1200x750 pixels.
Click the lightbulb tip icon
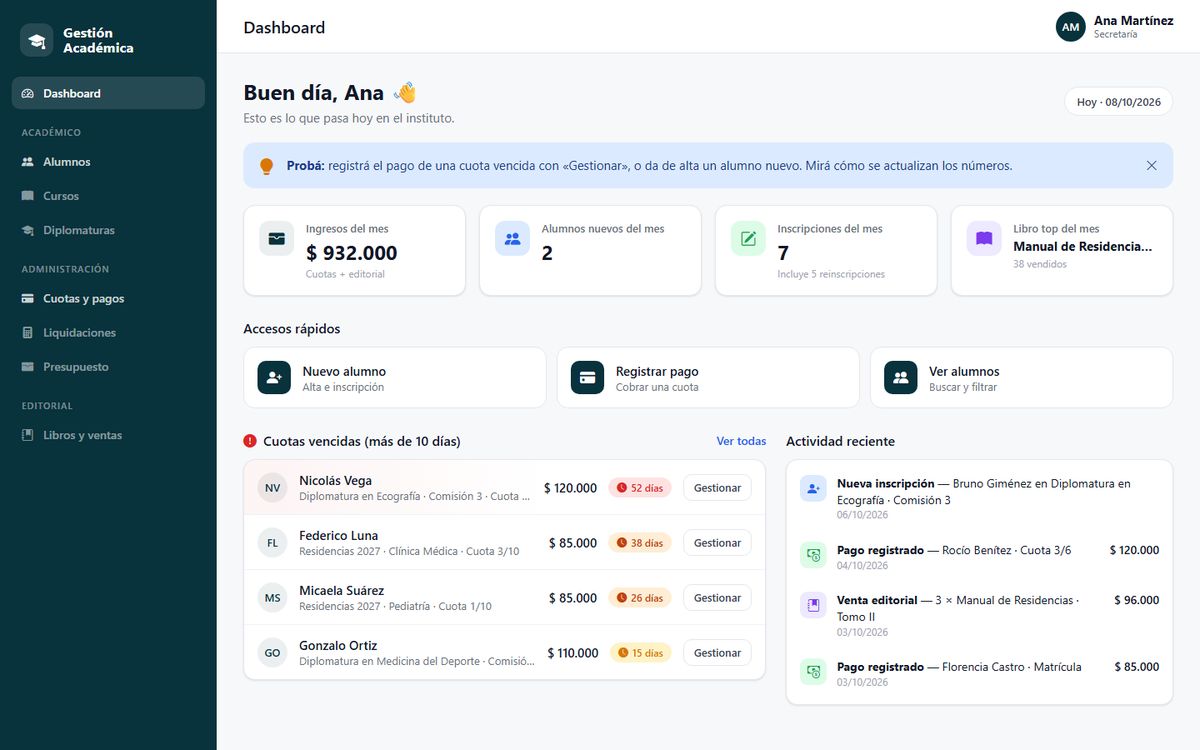(266, 166)
